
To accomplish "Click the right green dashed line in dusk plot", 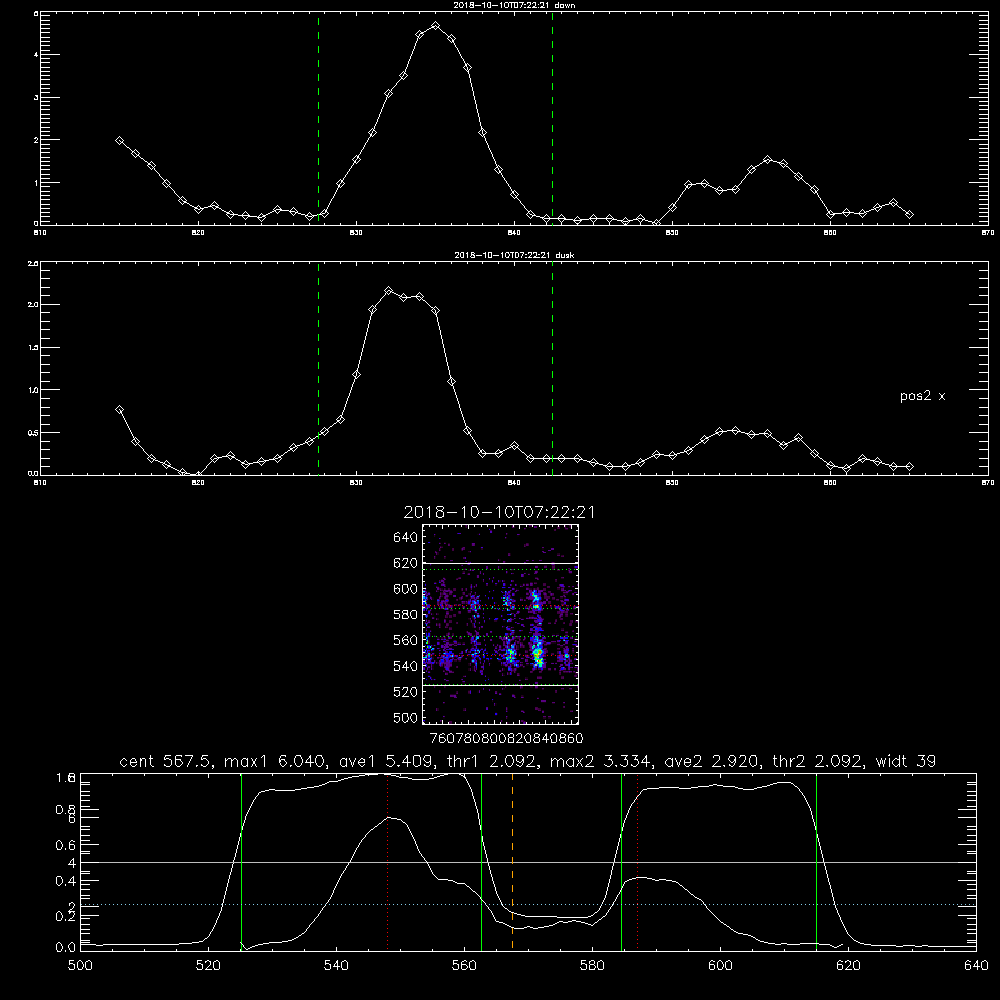I will click(x=552, y=368).
